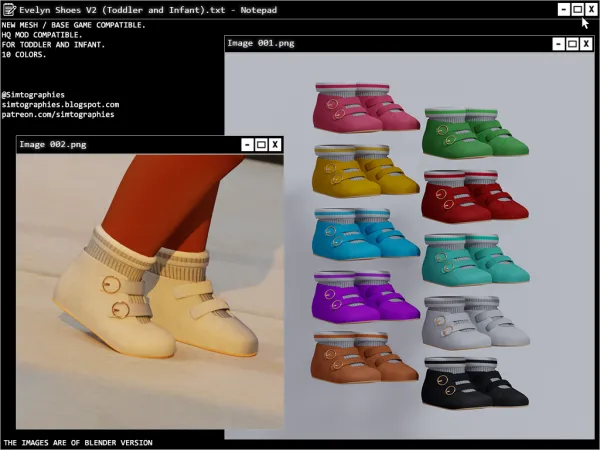Image resolution: width=600 pixels, height=450 pixels.
Task: Open patreon.com/simtographies link text
Action: pyautogui.click(x=58, y=114)
